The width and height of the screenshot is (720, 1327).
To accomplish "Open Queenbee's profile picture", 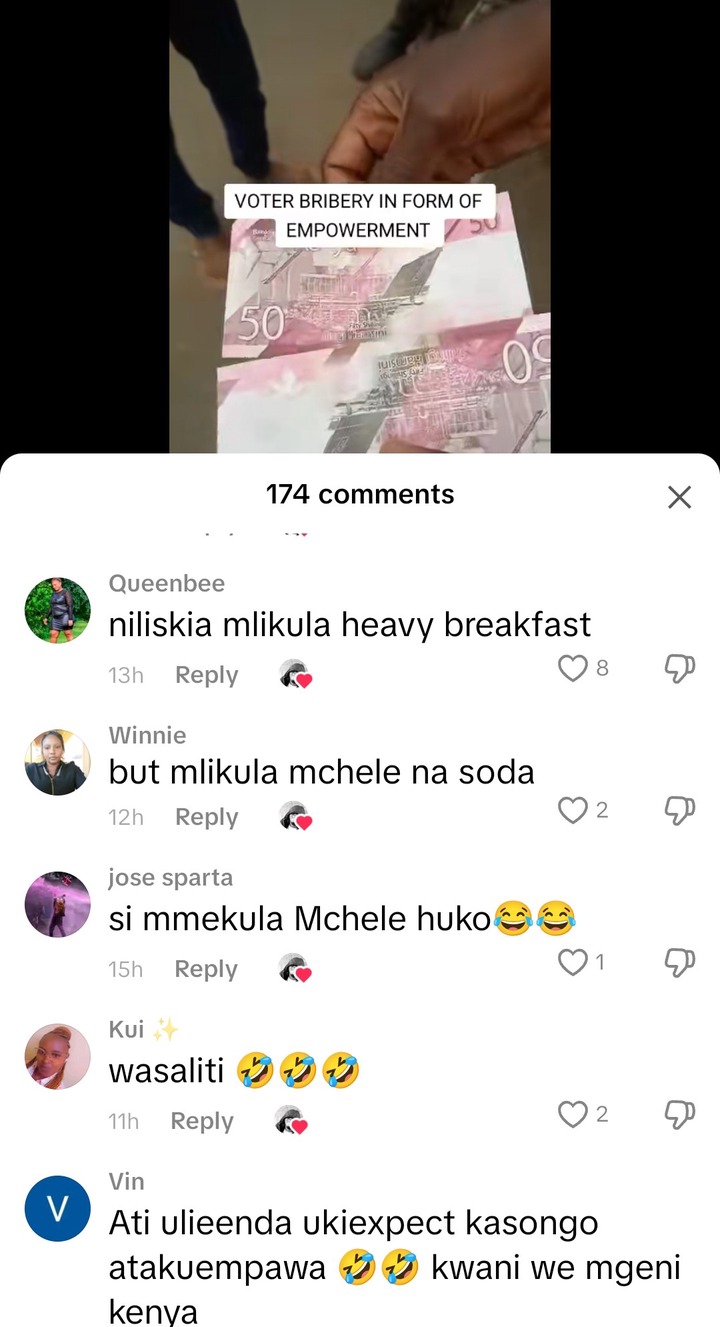I will coord(57,610).
